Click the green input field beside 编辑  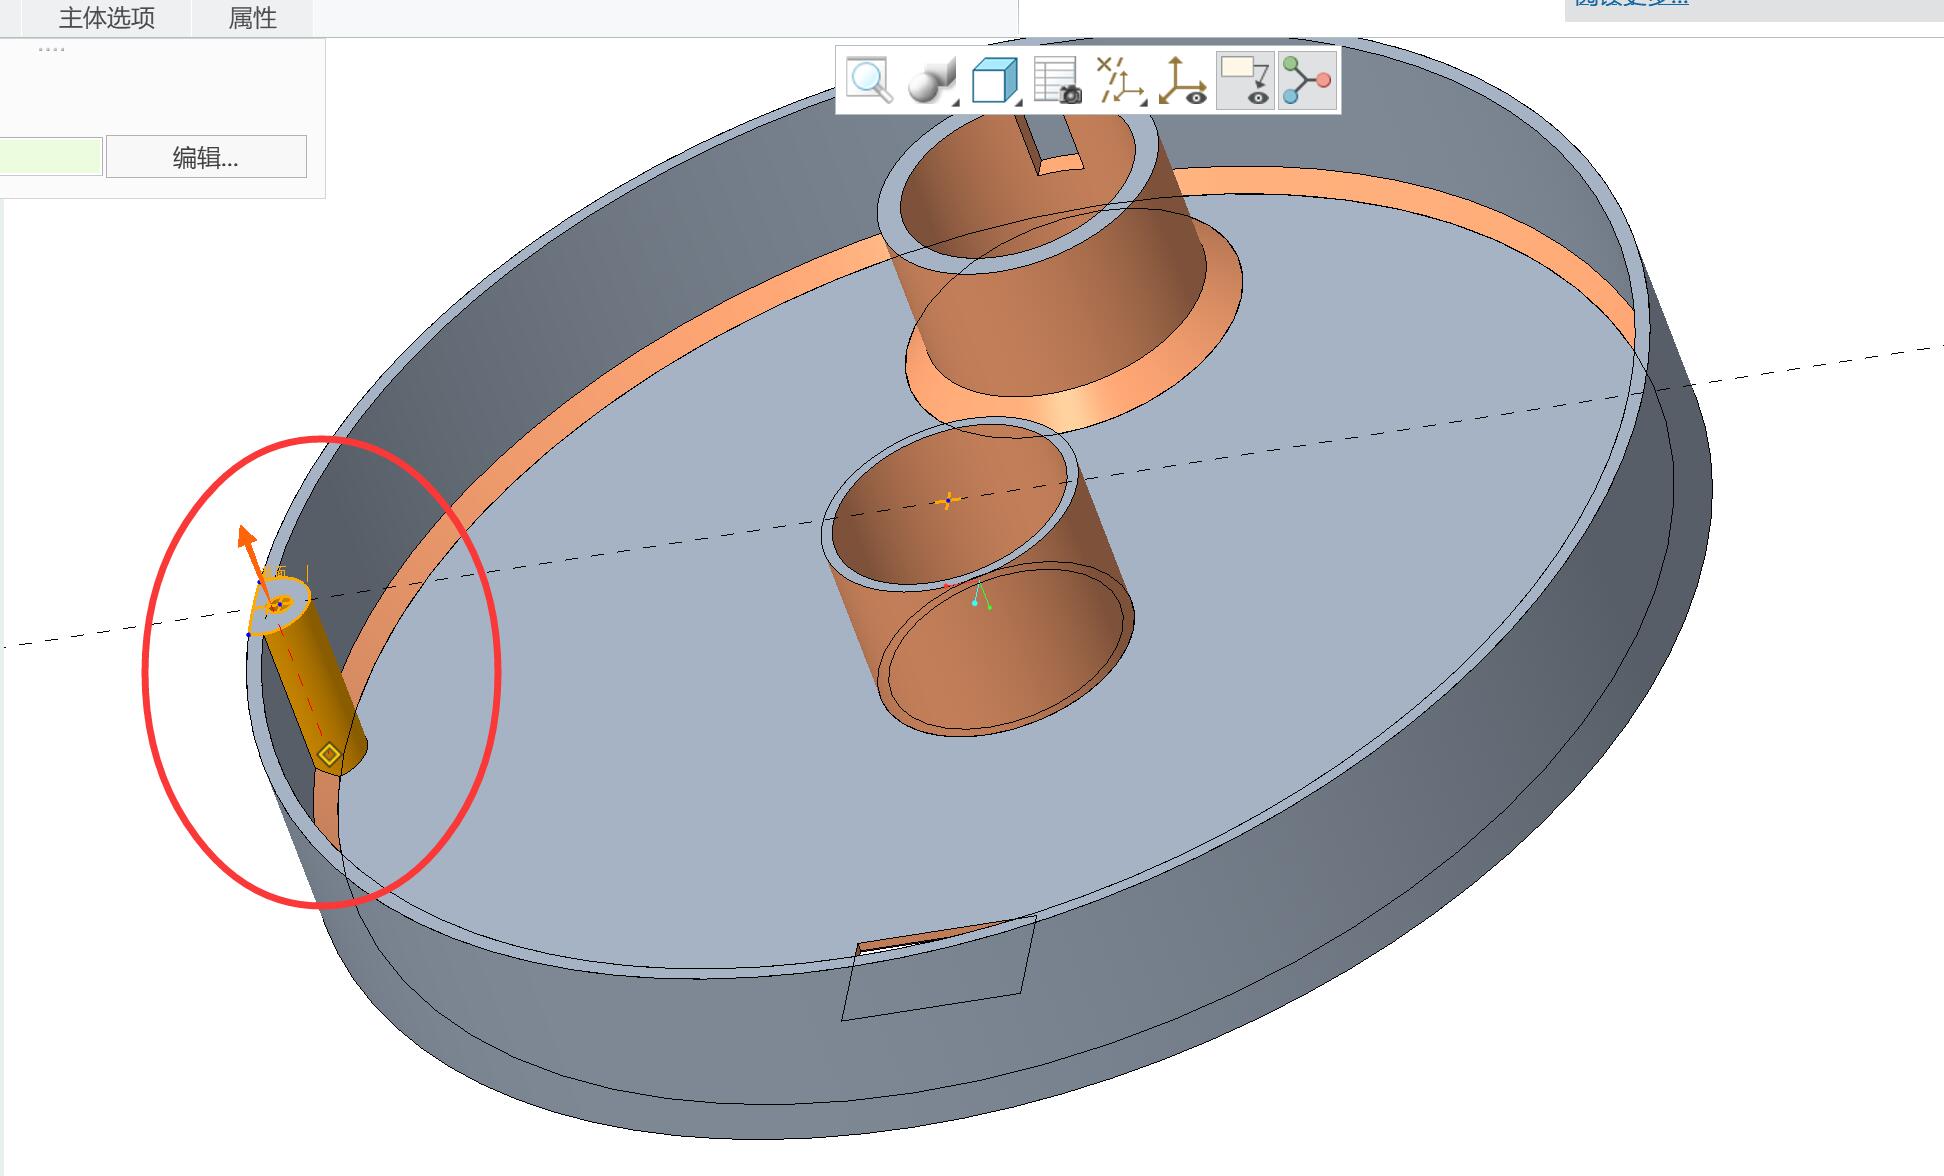pyautogui.click(x=50, y=157)
